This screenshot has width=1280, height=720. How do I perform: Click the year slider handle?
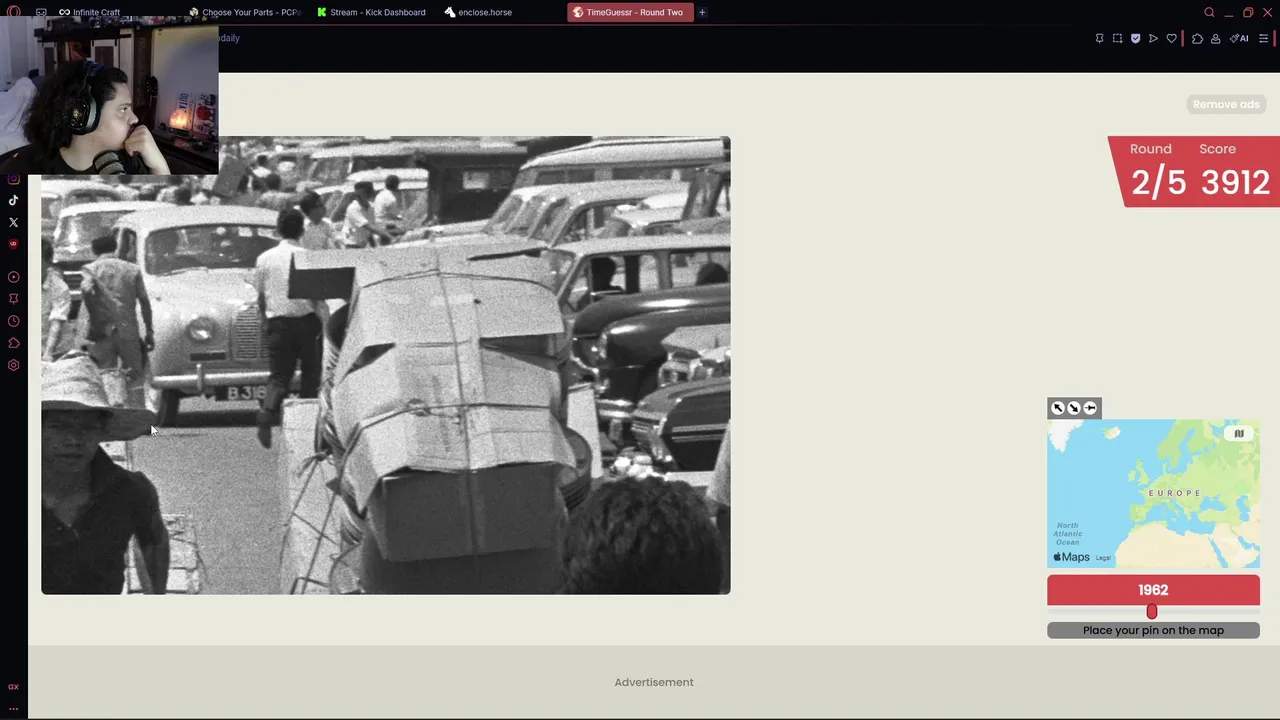pos(1152,611)
